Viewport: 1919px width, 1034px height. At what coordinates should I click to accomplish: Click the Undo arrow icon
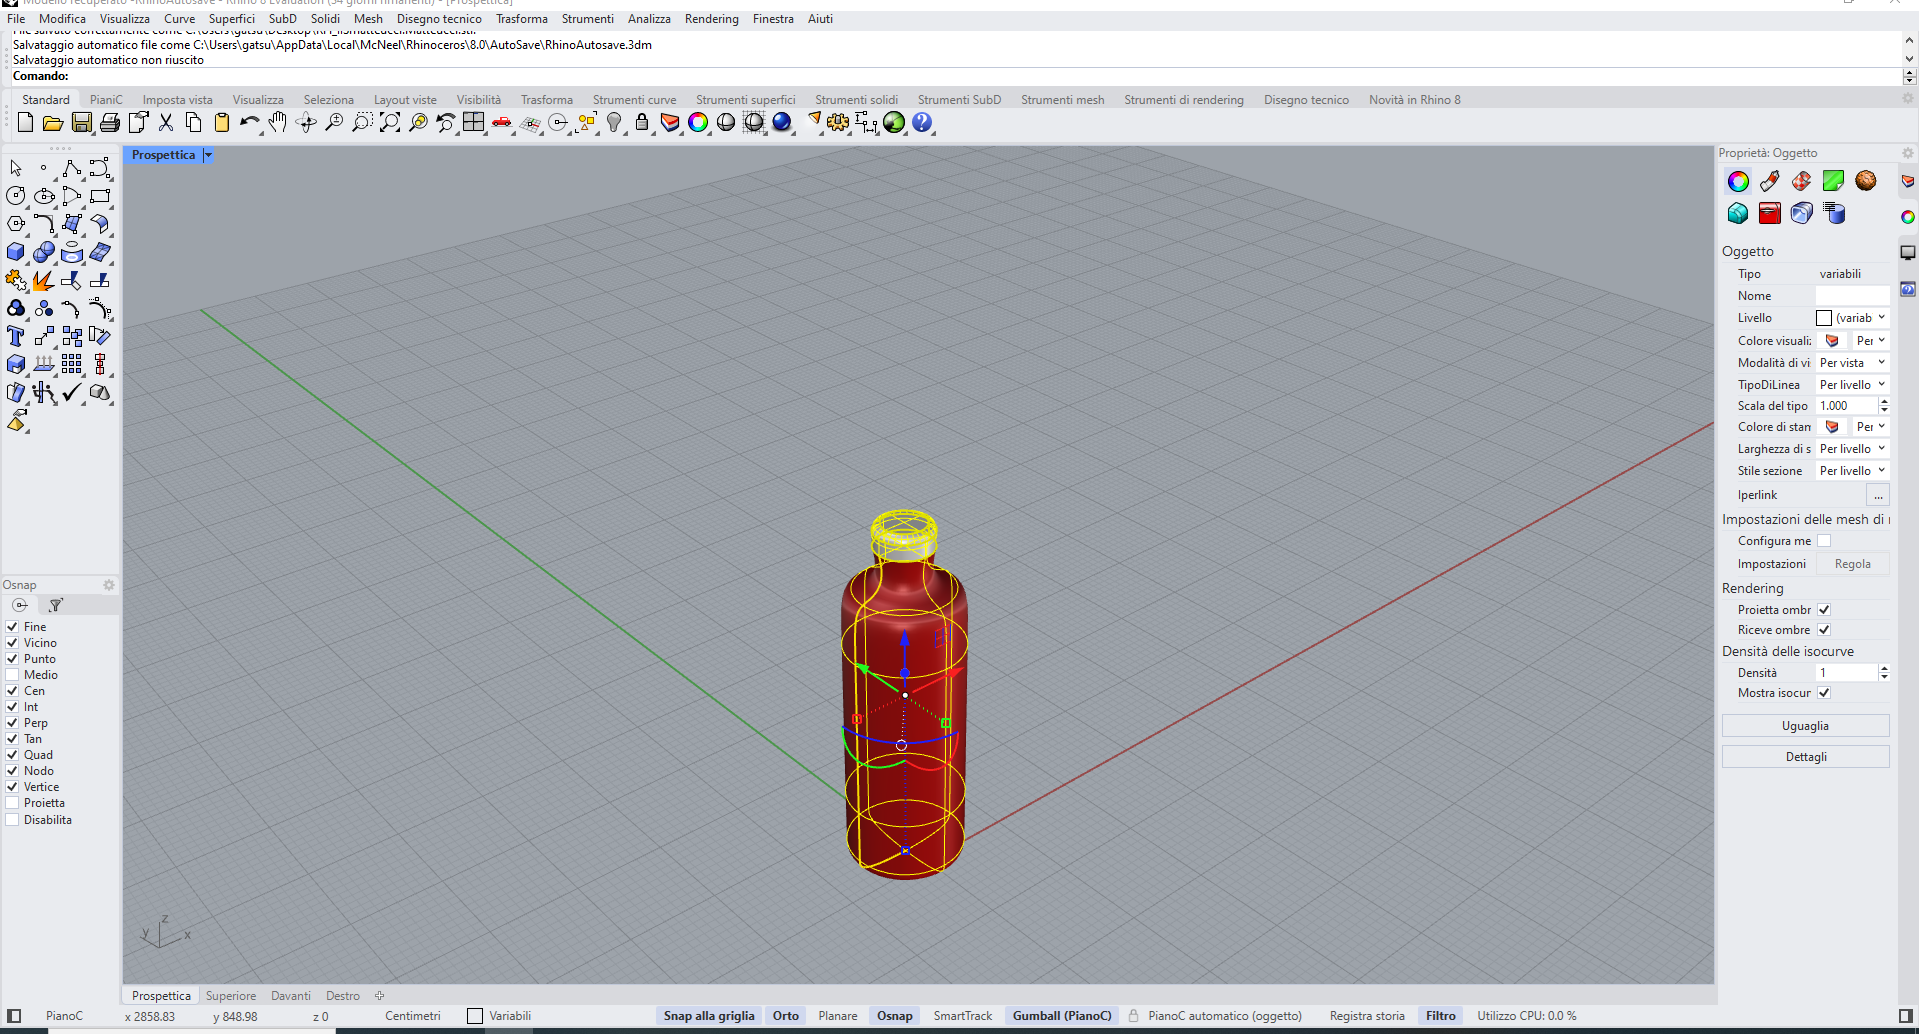(x=249, y=122)
